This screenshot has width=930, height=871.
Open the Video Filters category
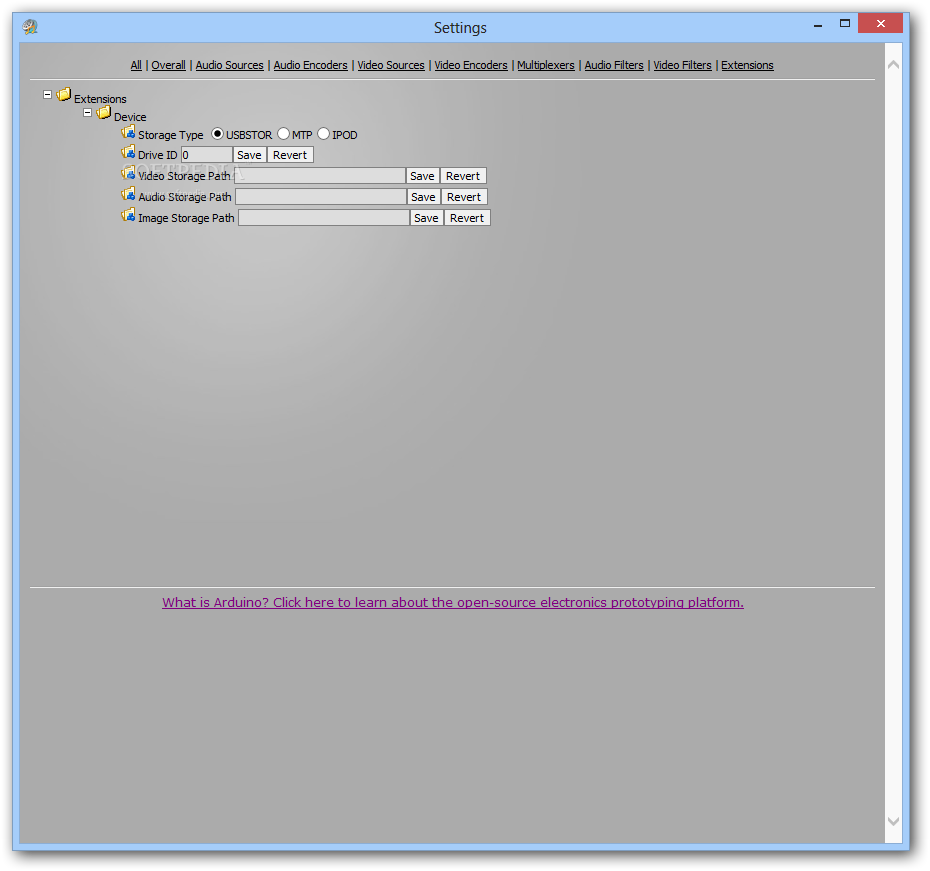(x=682, y=65)
